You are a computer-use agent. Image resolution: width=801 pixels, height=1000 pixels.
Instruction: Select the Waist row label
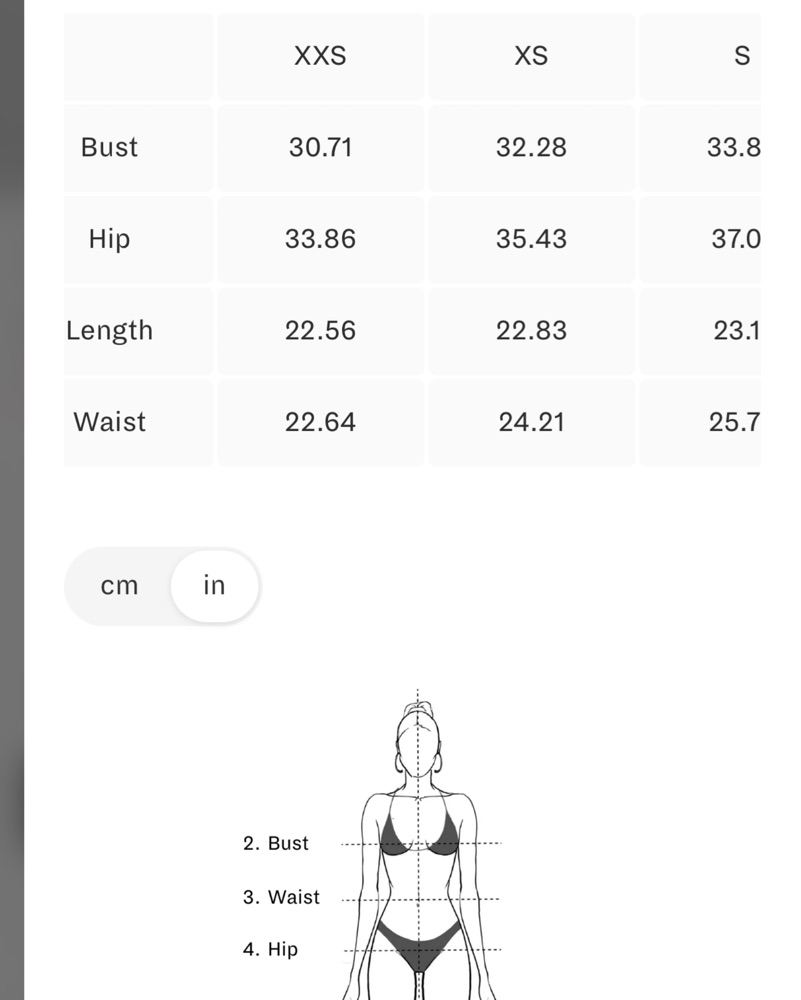point(109,422)
